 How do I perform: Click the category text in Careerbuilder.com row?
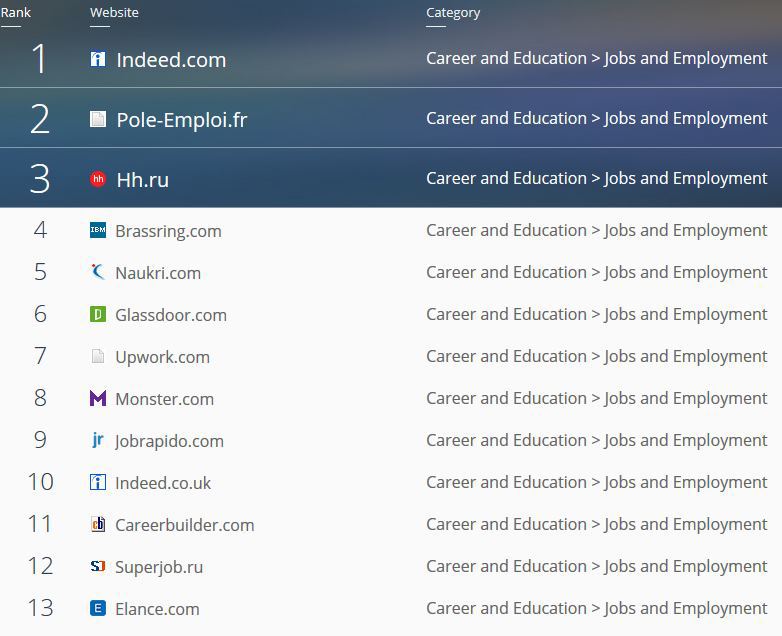596,524
